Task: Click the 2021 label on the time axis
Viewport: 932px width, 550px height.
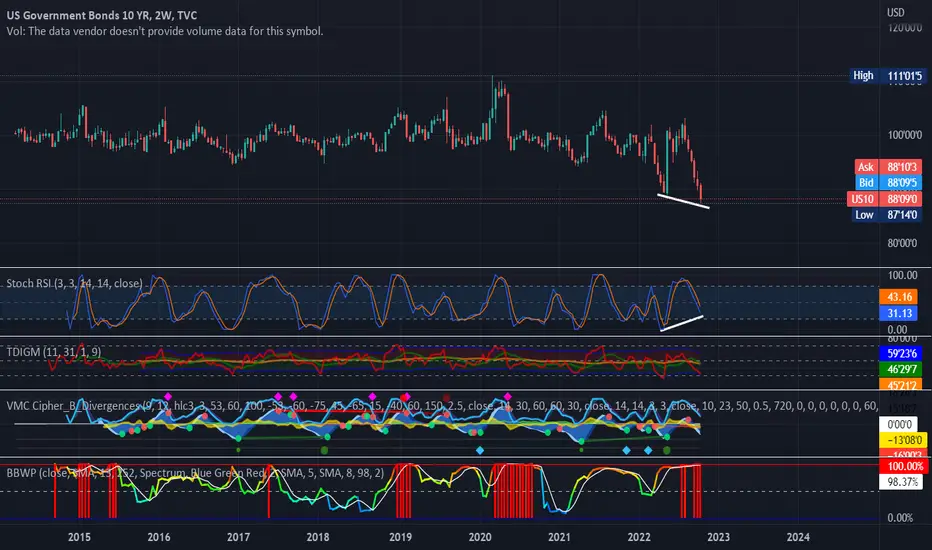Action: click(559, 537)
